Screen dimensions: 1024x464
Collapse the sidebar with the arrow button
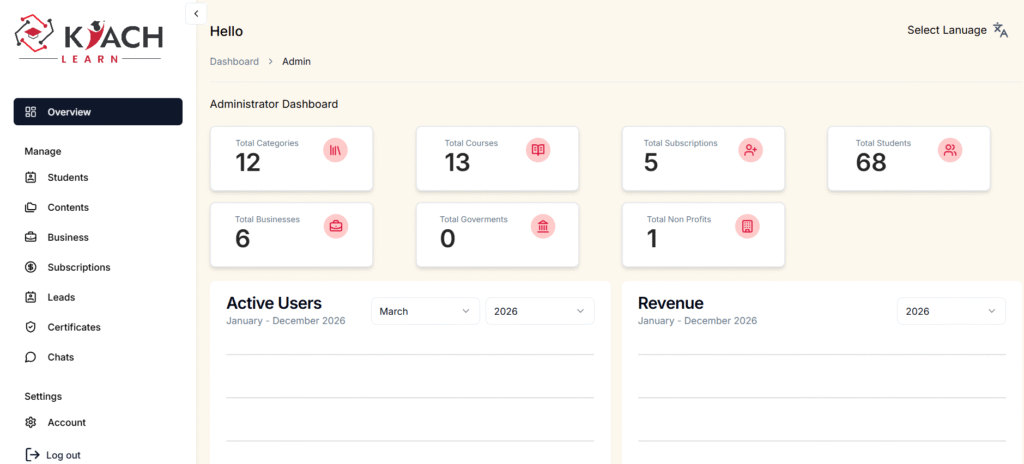point(196,13)
